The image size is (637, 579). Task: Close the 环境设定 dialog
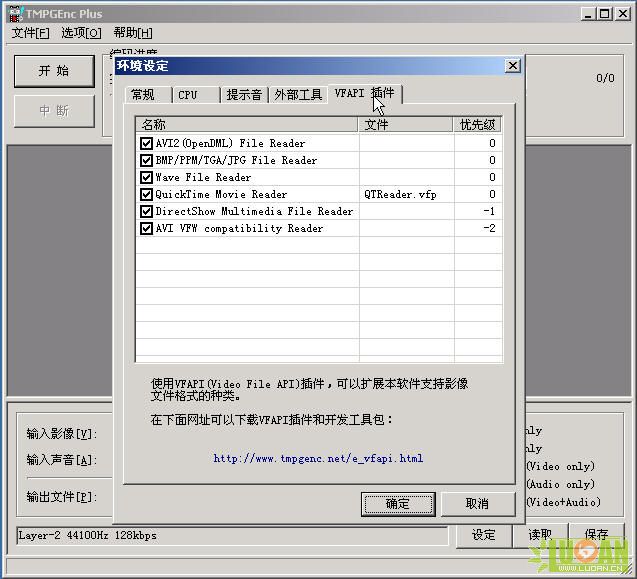[x=513, y=65]
